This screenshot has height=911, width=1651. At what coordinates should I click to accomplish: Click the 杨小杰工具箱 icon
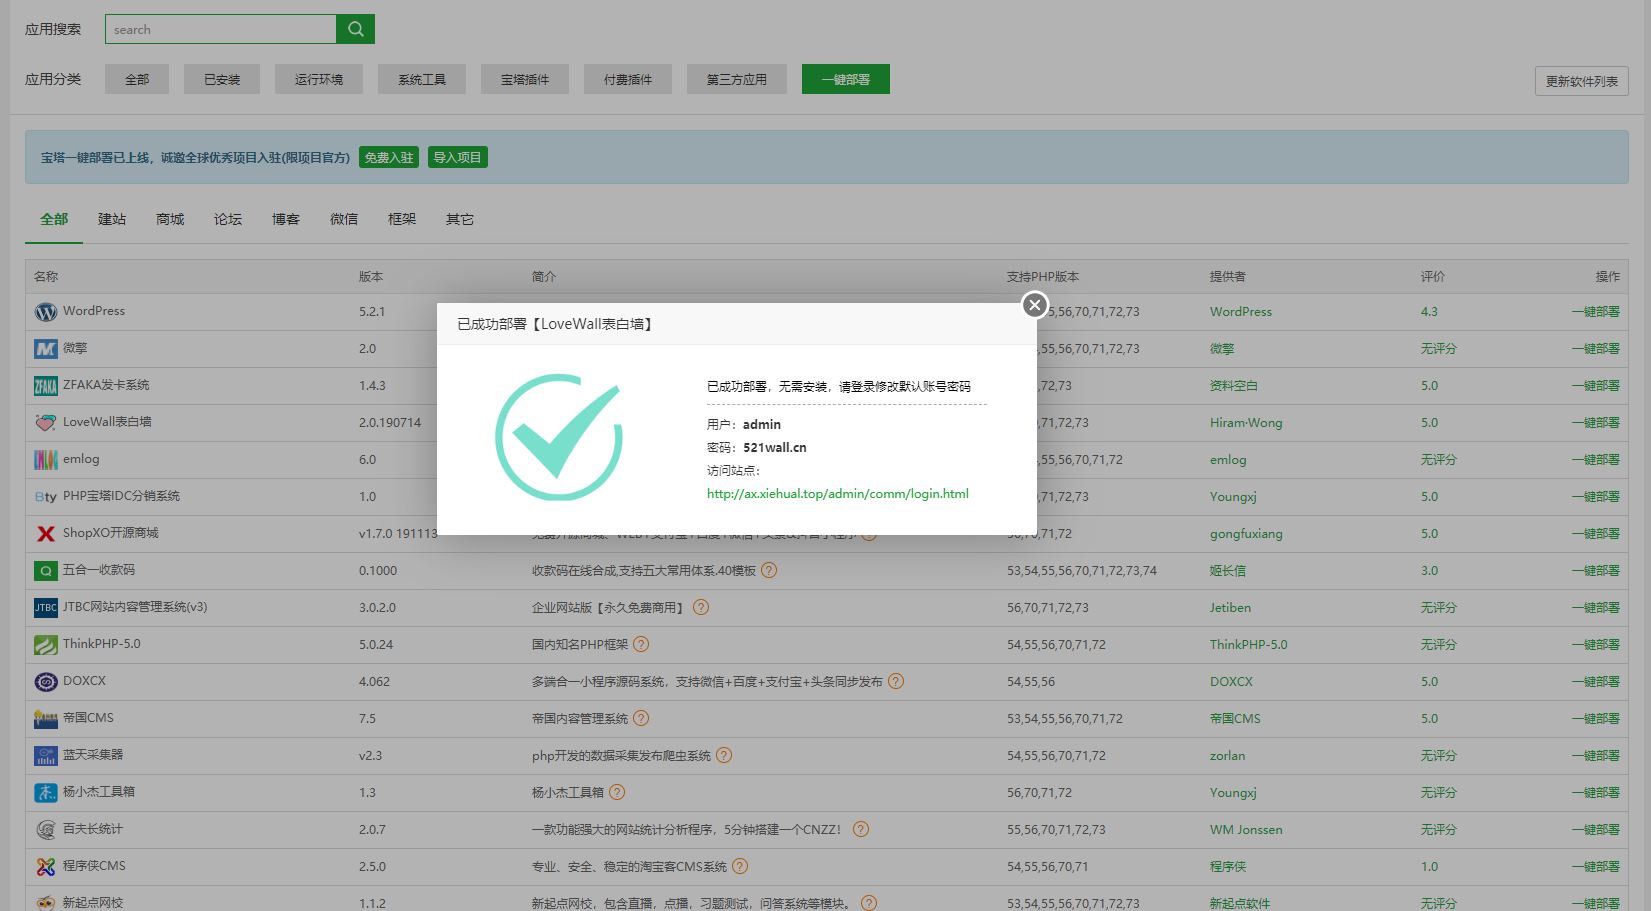(46, 793)
